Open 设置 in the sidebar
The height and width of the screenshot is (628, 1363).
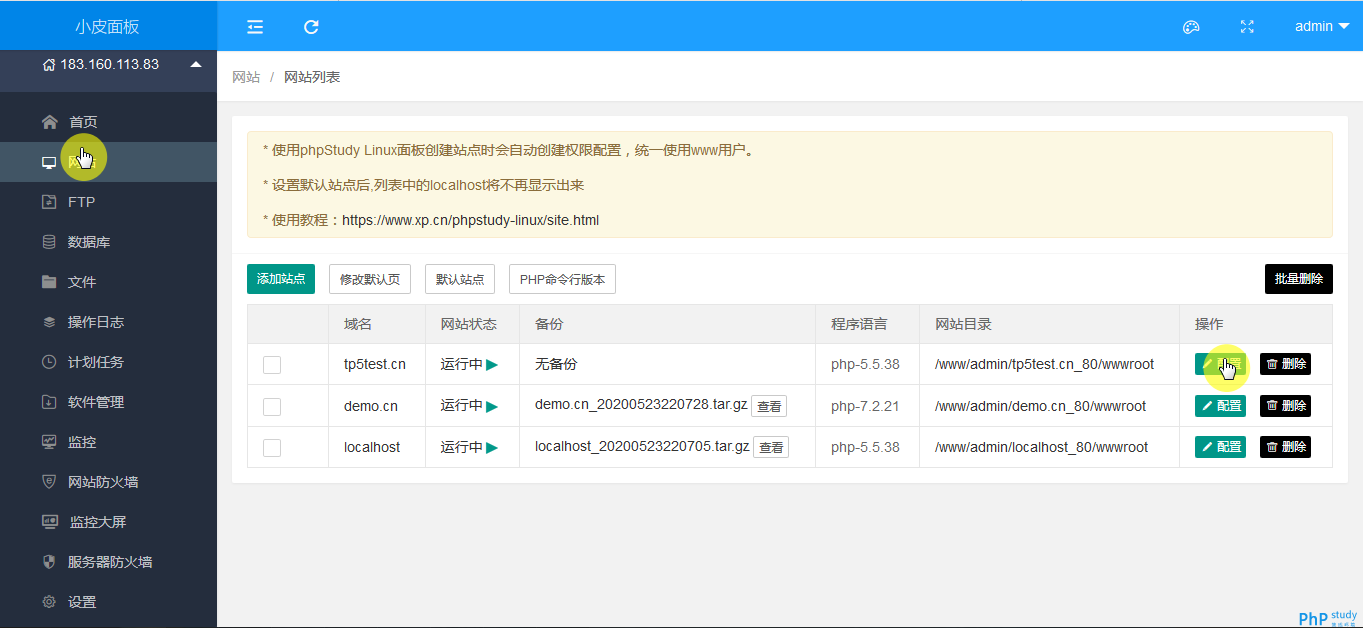108,602
